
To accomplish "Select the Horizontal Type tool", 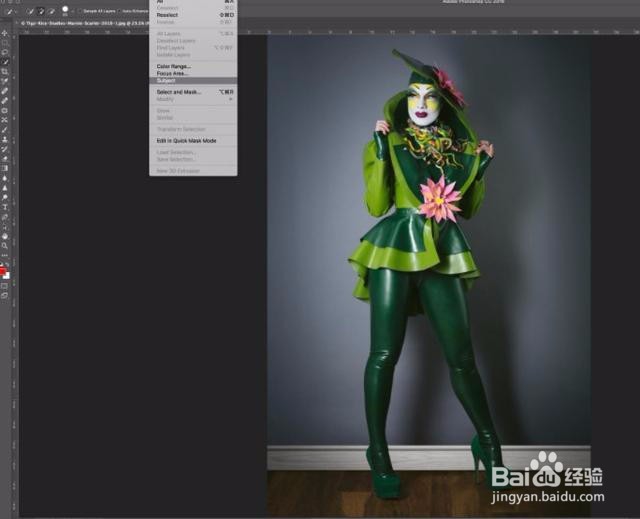I will coord(4,207).
